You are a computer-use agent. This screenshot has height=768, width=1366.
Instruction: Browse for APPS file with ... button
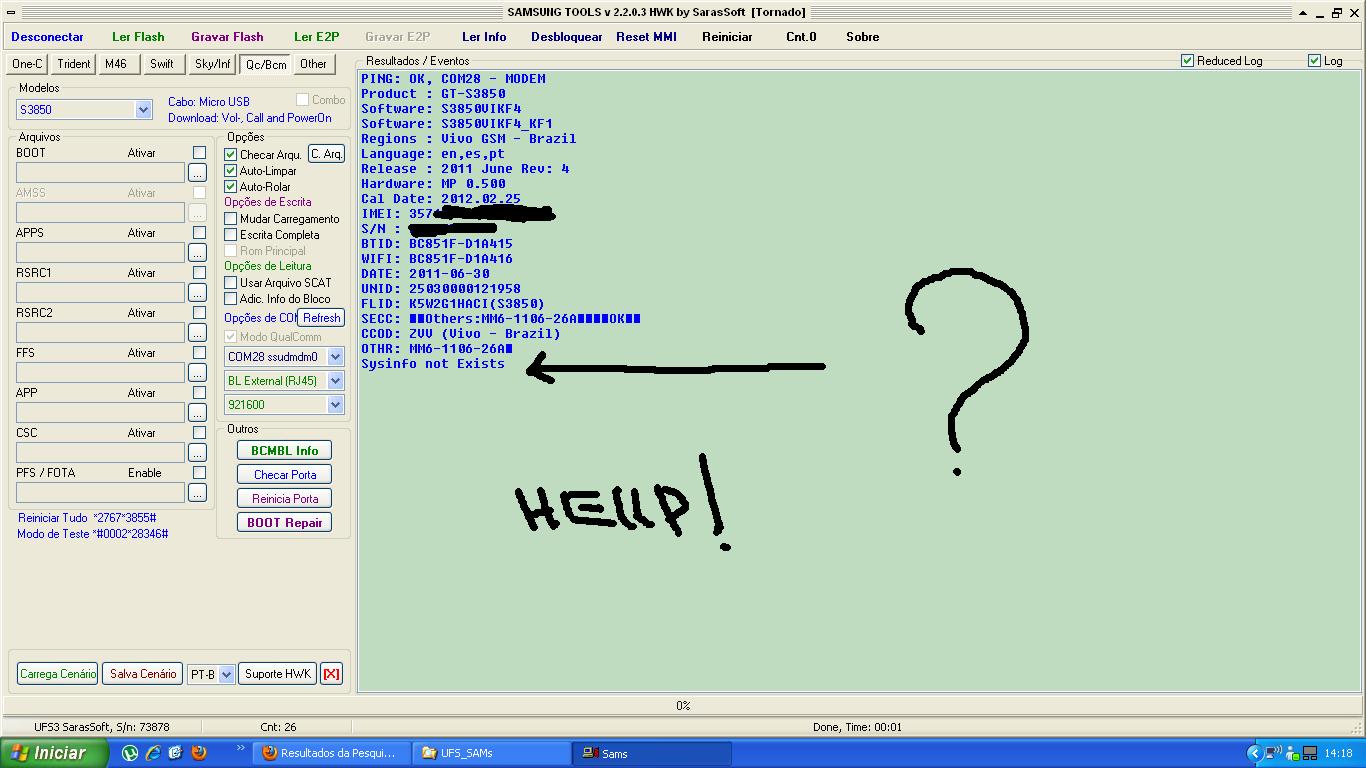coord(197,253)
